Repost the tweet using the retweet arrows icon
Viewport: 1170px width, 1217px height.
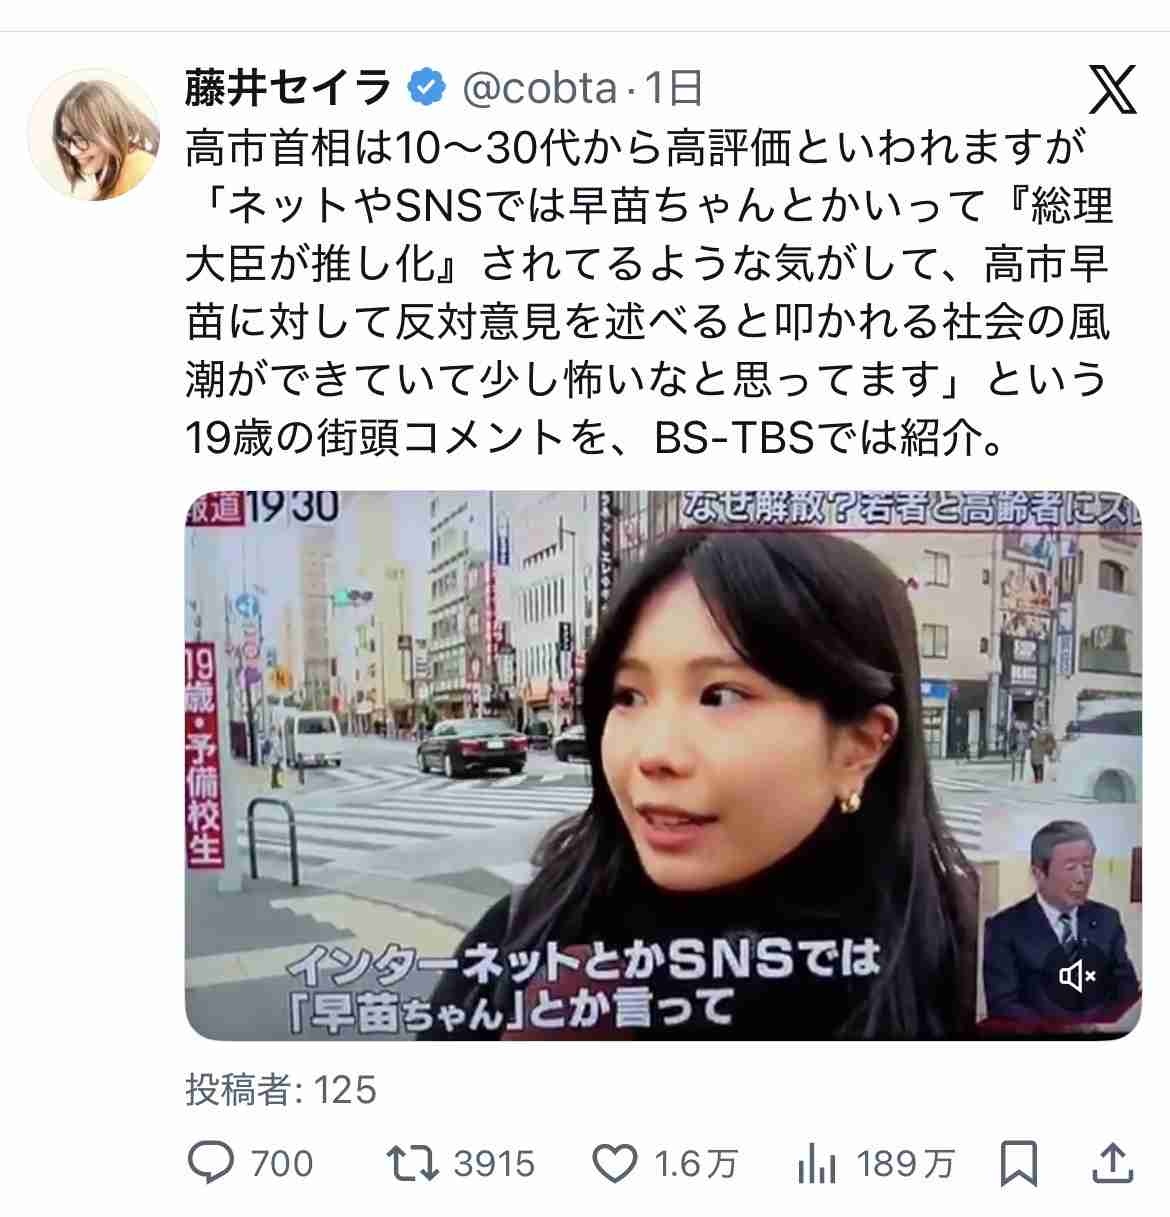(413, 1163)
